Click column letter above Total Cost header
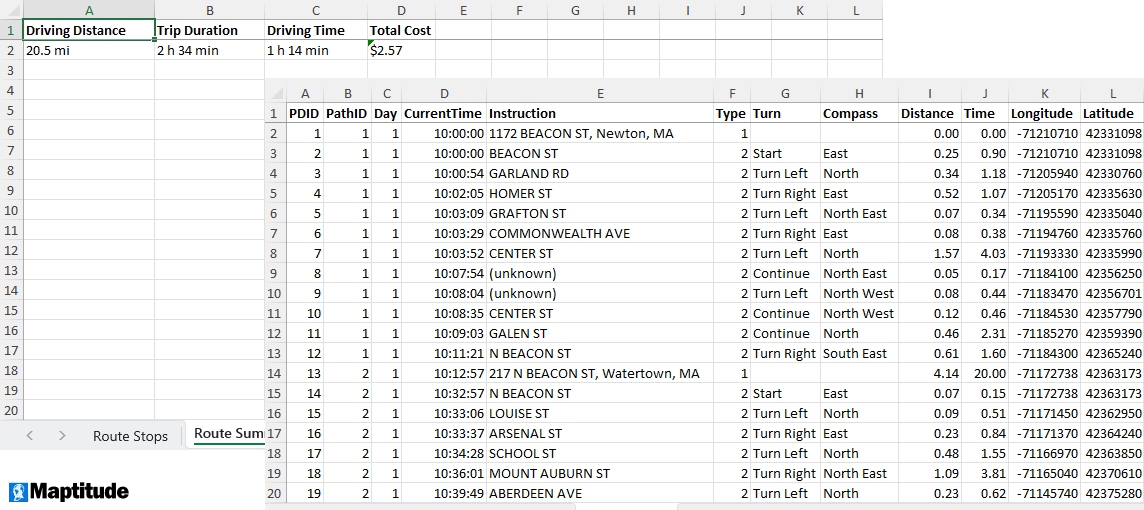1144x510 pixels. click(x=400, y=10)
